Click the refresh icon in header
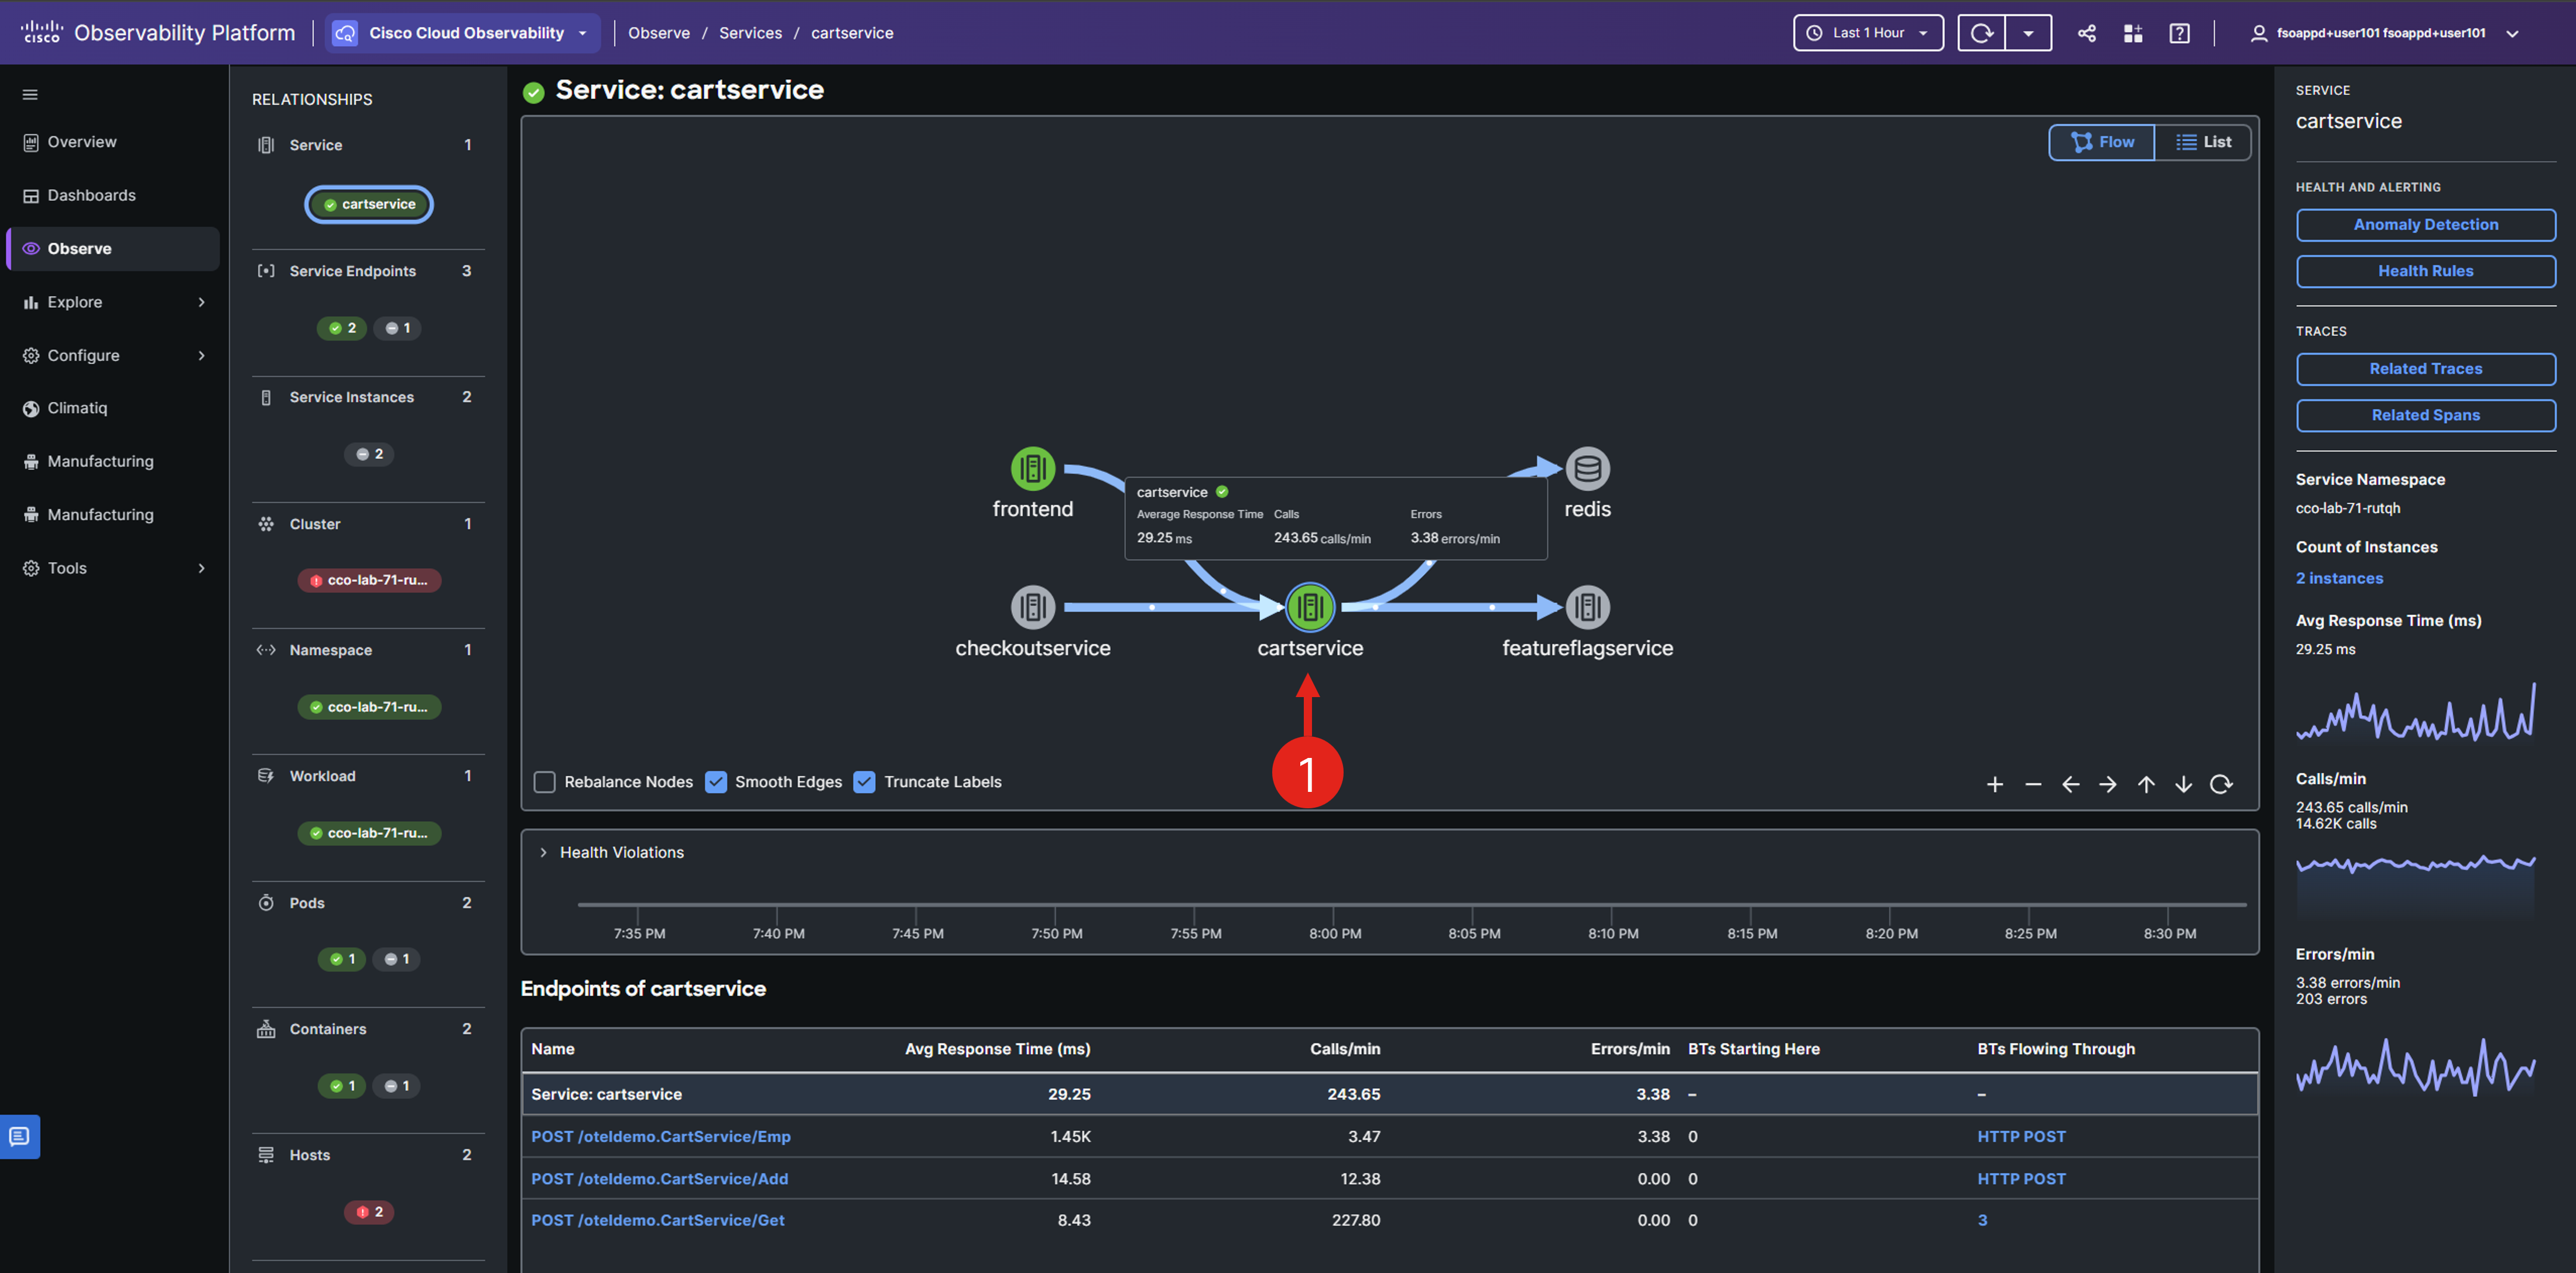The image size is (2576, 1273). tap(1981, 33)
